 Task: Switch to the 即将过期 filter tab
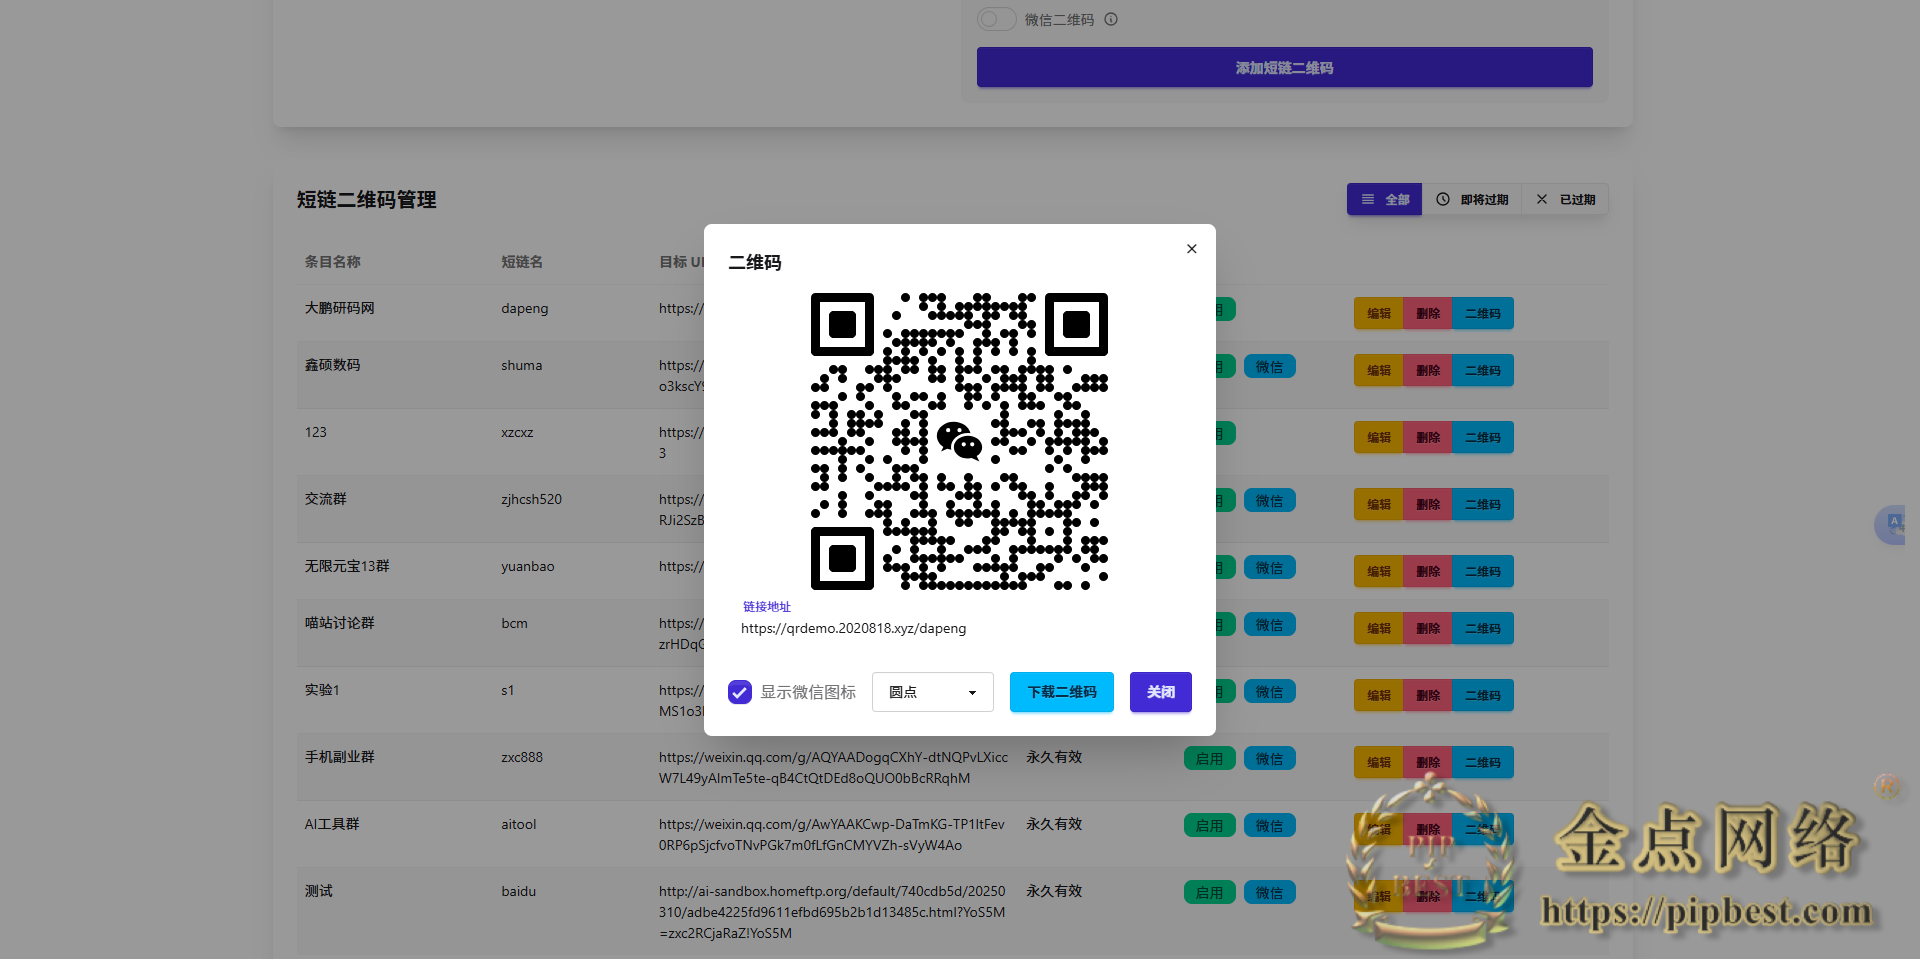click(1472, 199)
